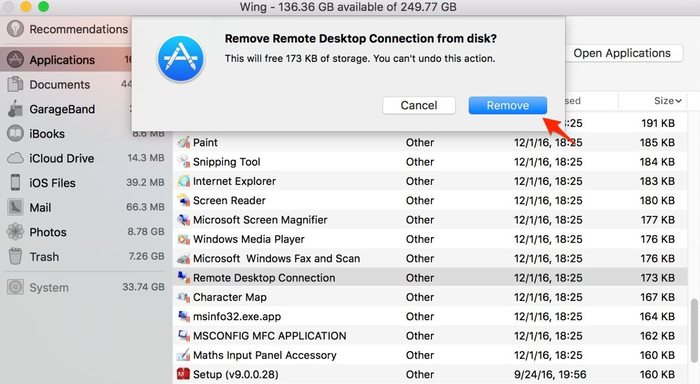Click the vertical scrollbar of the app list

[x=694, y=330]
